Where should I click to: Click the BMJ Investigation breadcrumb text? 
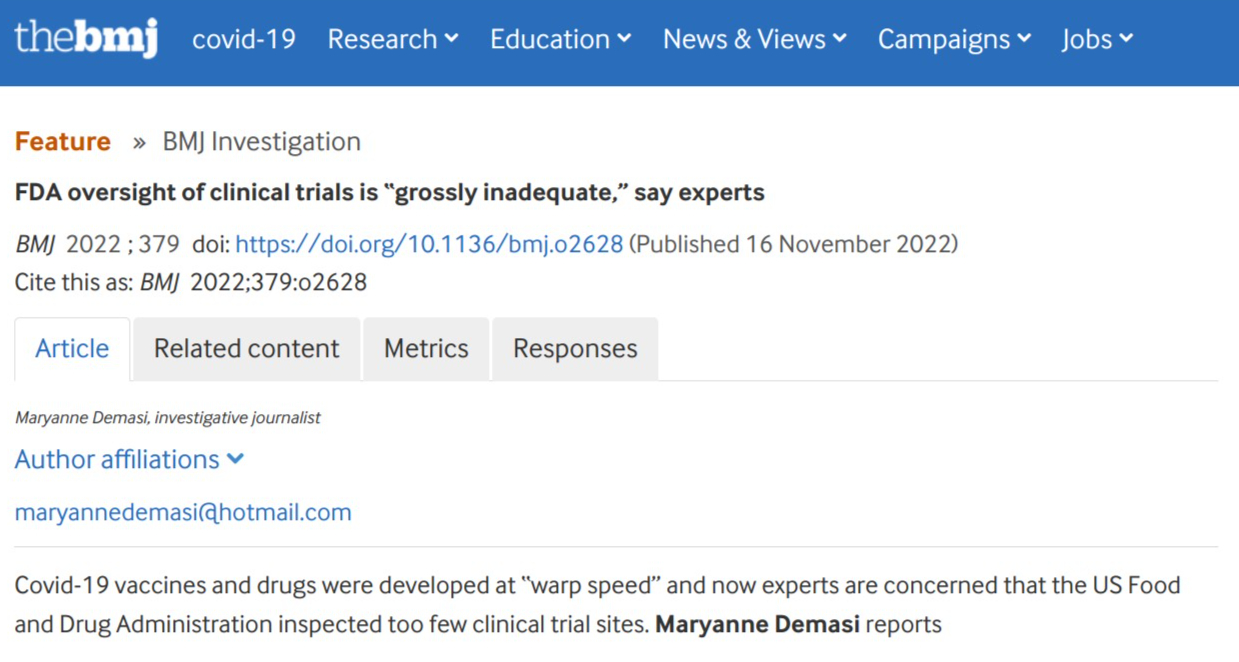262,142
